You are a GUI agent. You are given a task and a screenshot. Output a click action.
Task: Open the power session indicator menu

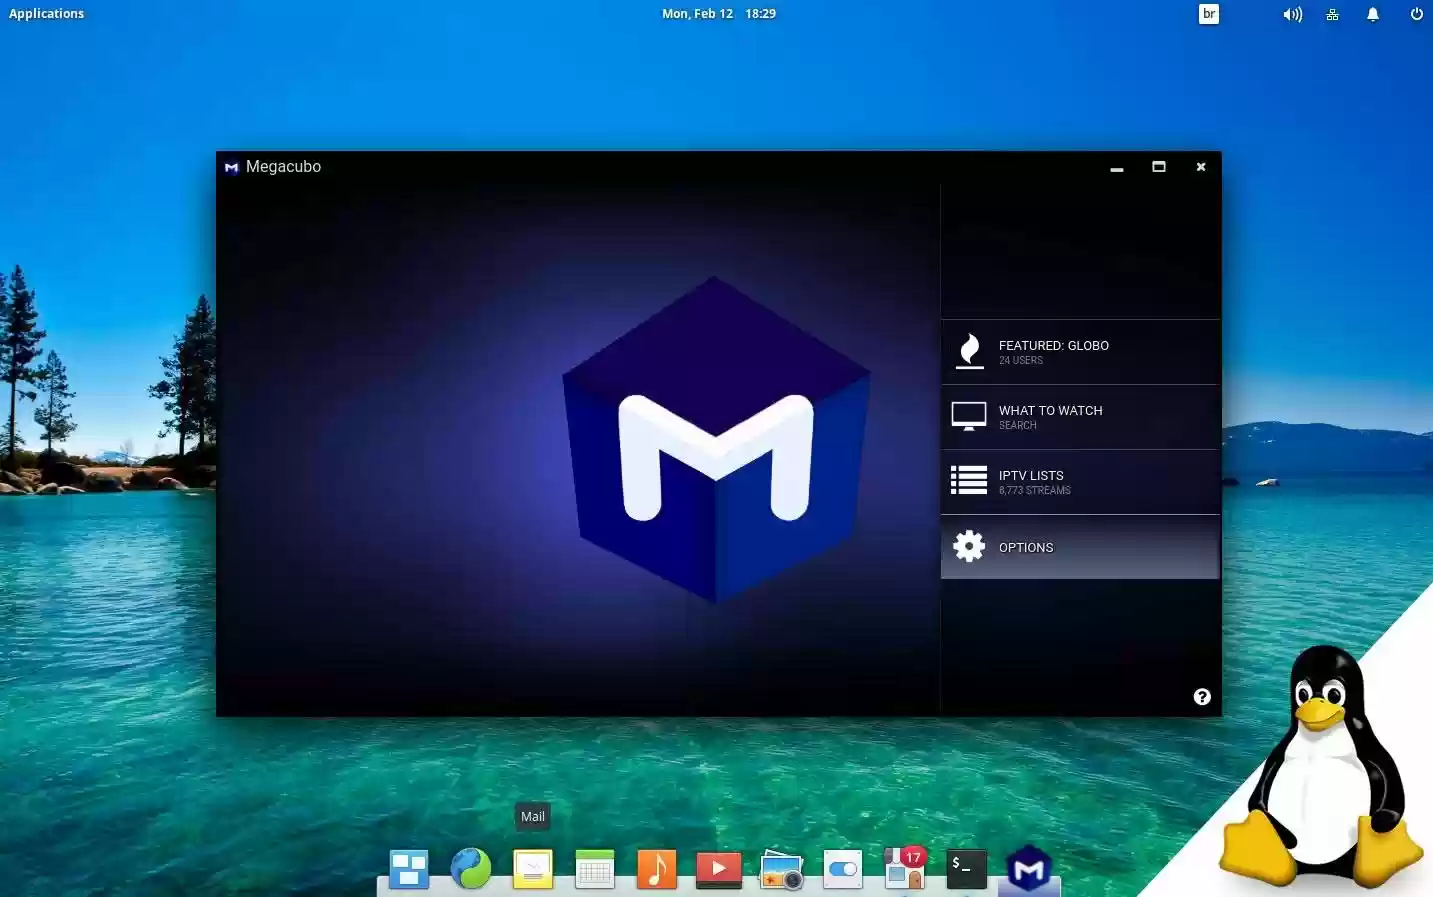[1416, 13]
